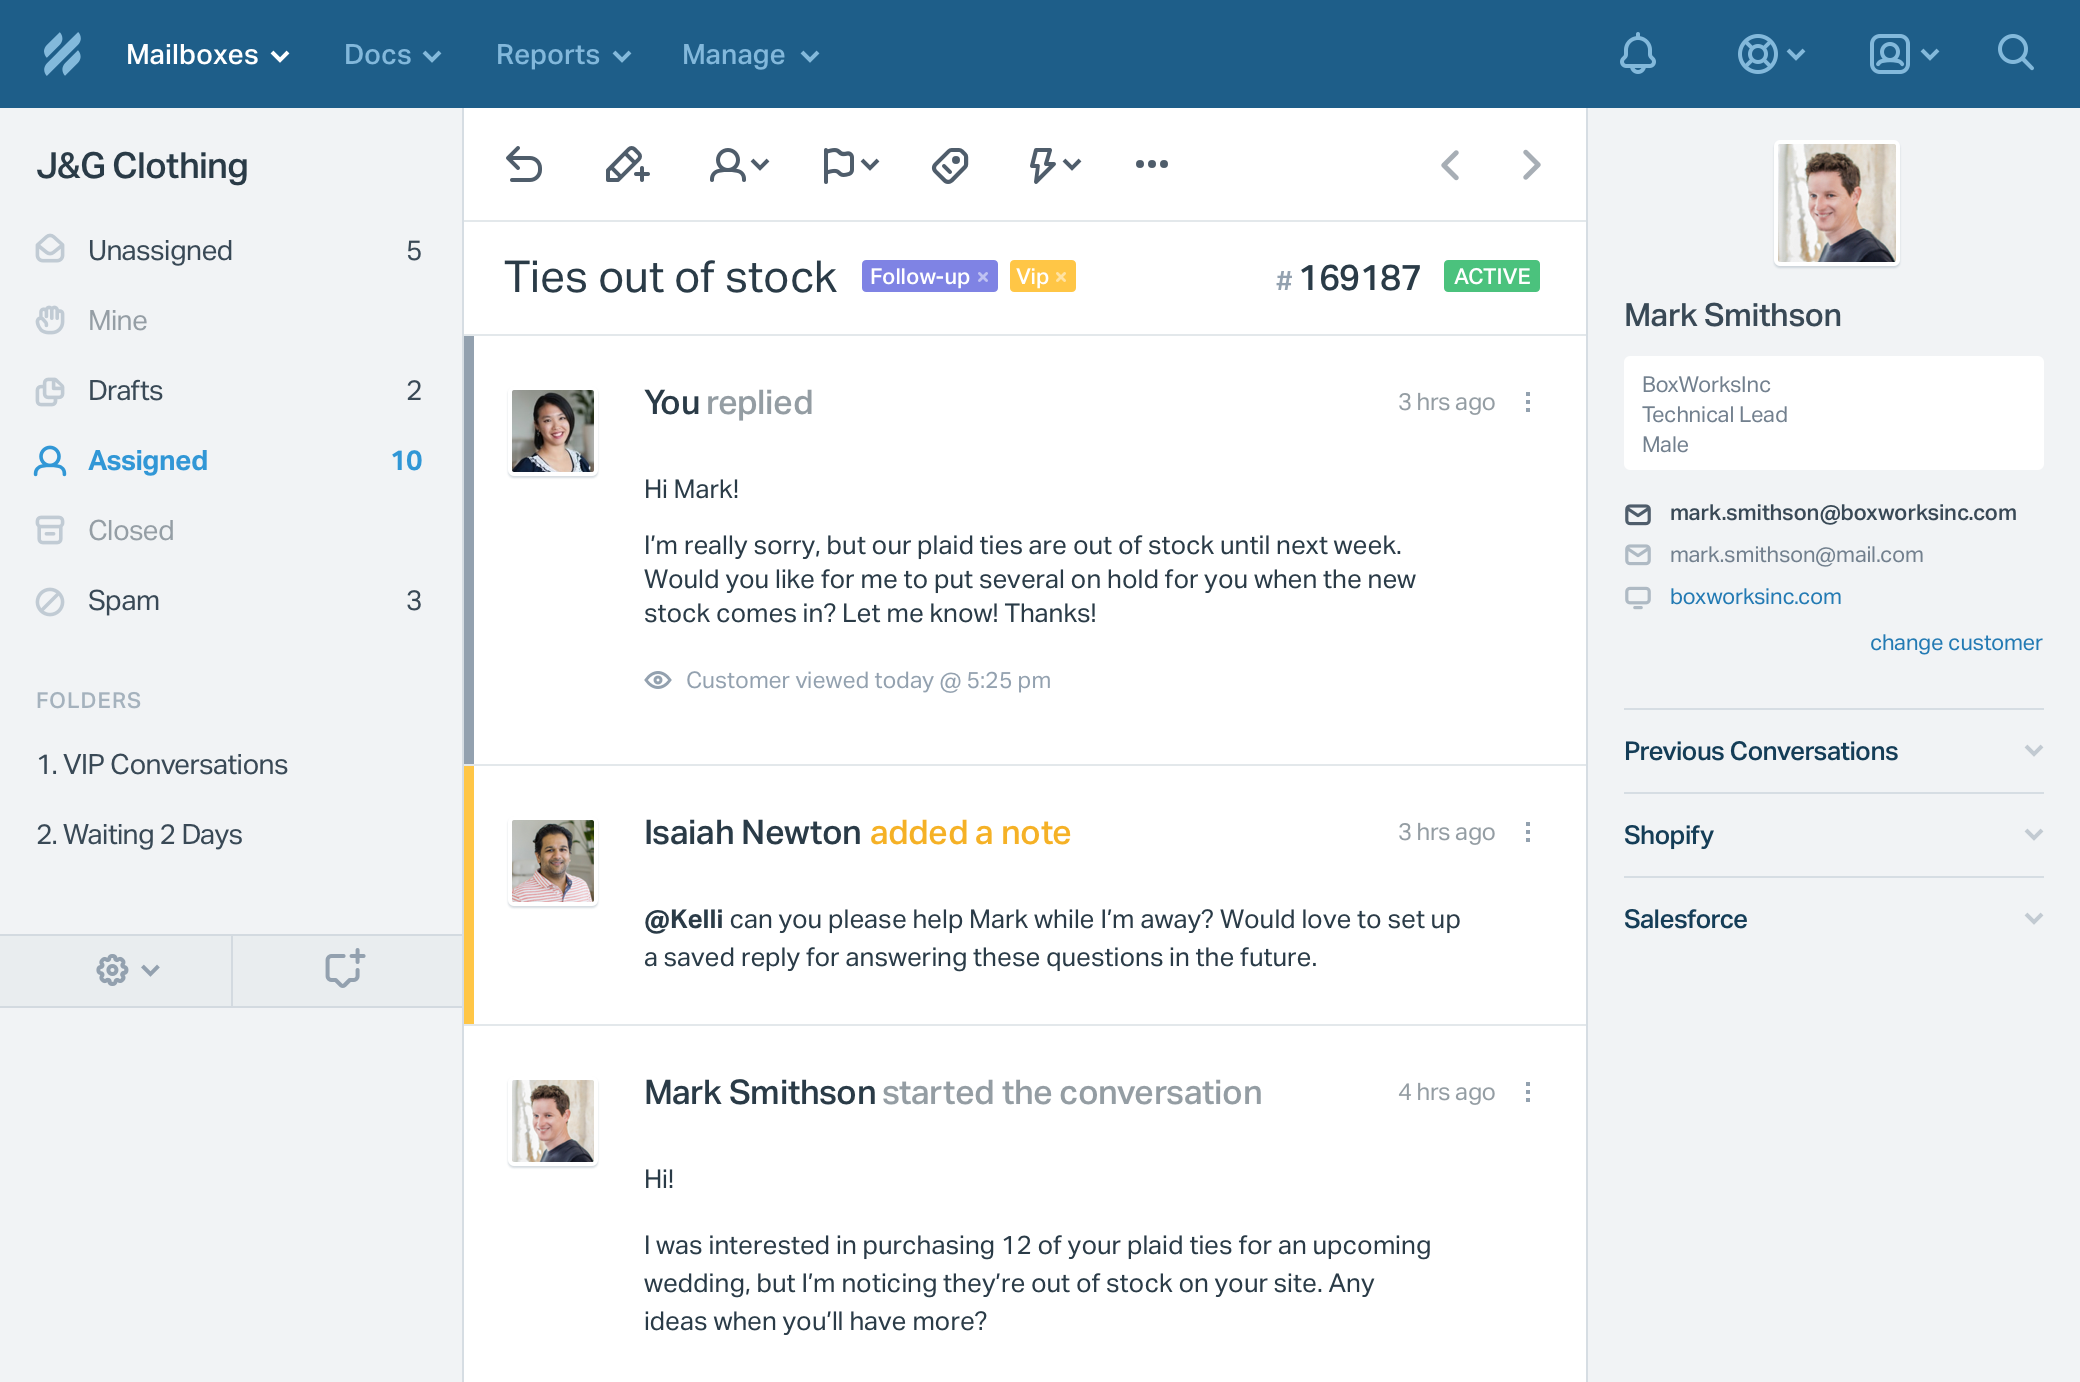Open the Reports menu
The width and height of the screenshot is (2080, 1382).
(562, 55)
